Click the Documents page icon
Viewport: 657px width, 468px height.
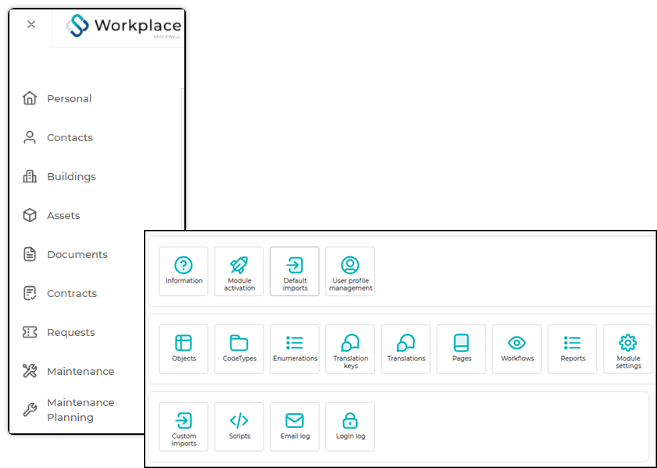(x=29, y=254)
